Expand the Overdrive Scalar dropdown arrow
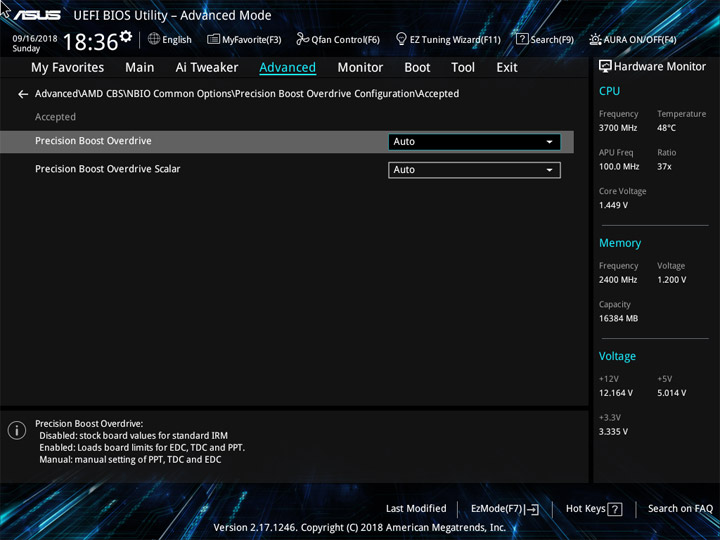 549,170
